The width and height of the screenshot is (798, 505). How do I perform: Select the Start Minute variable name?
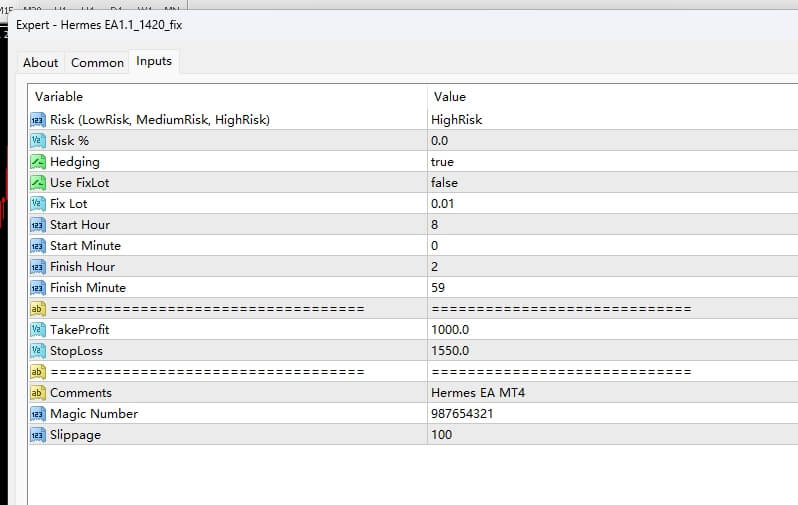pyautogui.click(x=86, y=245)
